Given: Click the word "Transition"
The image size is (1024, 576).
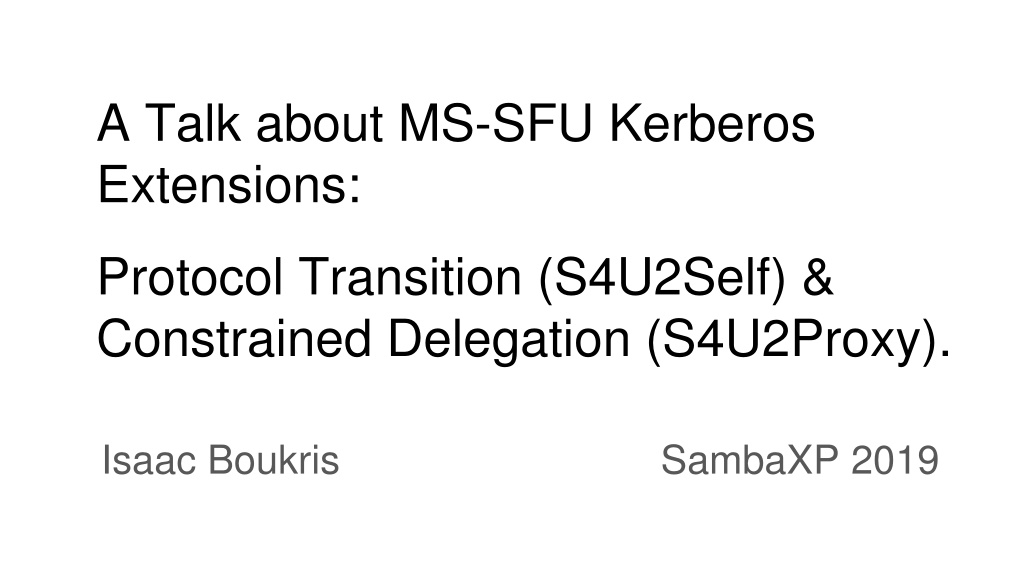Looking at the screenshot, I should [x=410, y=277].
